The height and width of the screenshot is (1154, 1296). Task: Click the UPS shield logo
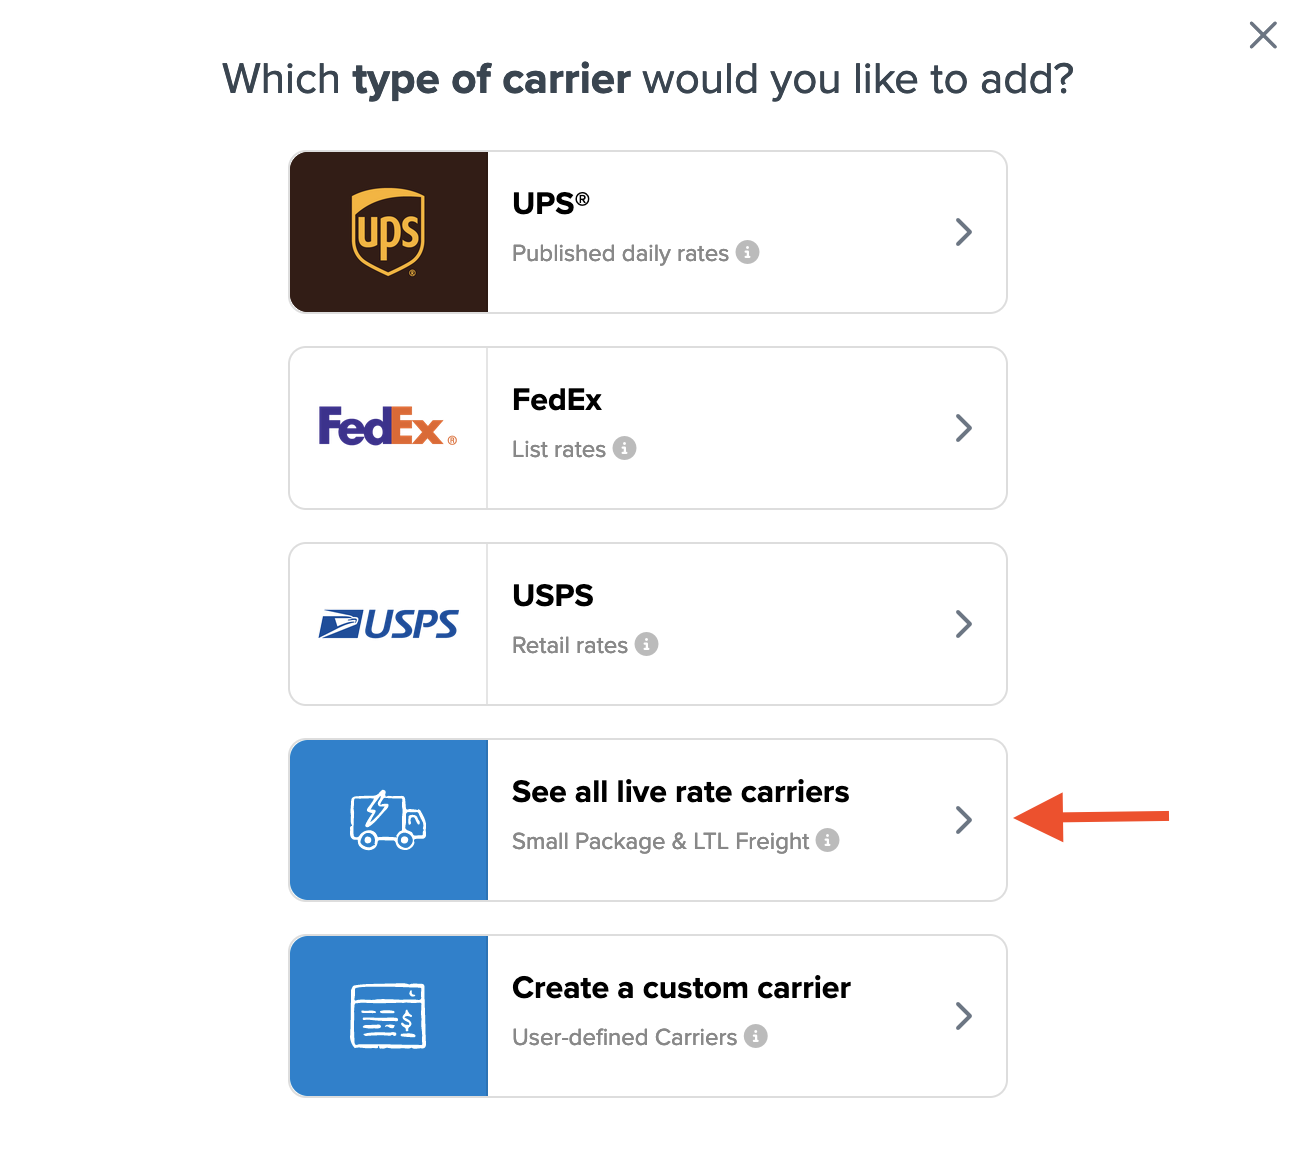388,232
